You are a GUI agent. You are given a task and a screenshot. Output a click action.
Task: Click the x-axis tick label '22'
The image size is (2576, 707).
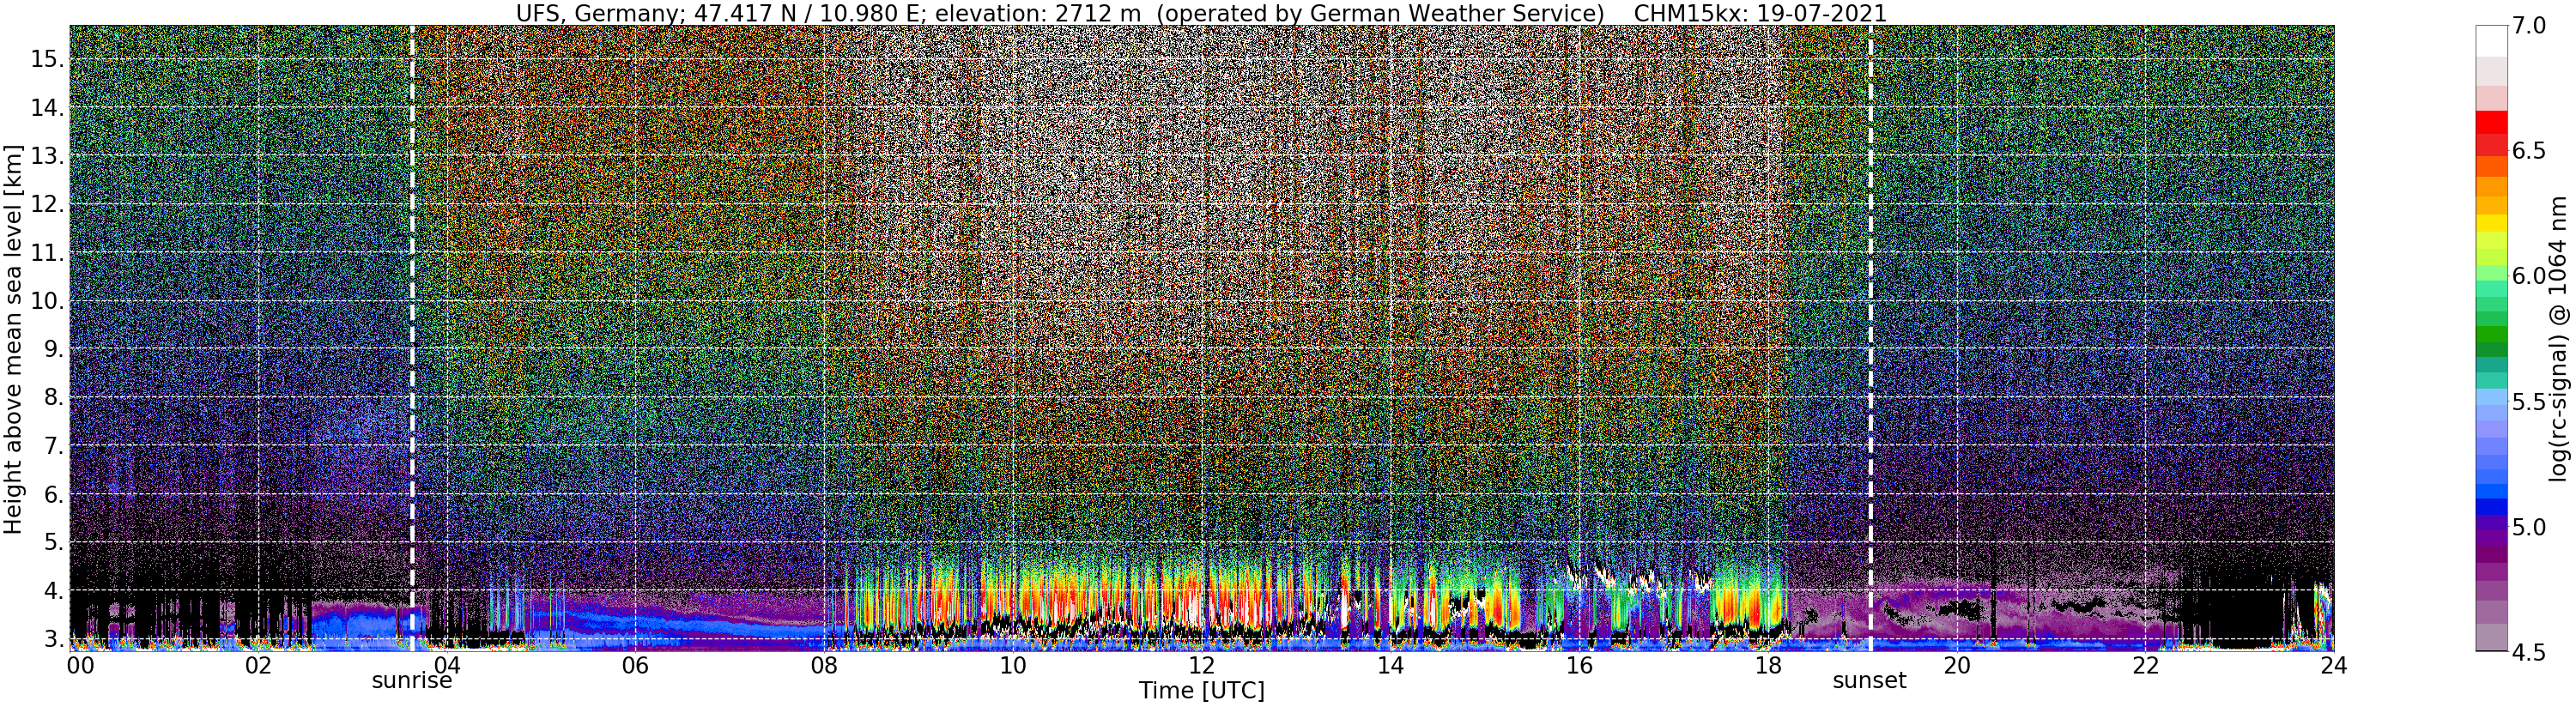pos(2145,666)
